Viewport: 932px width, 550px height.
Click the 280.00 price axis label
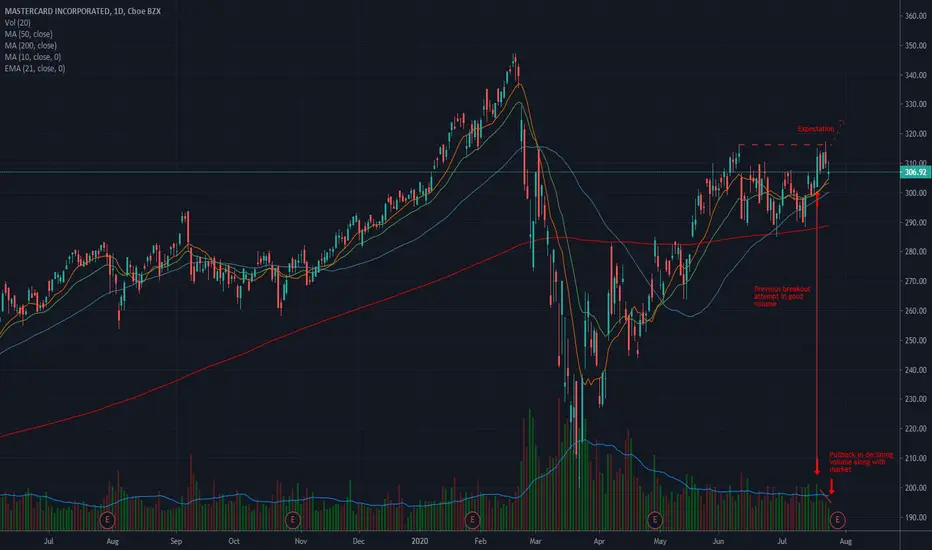915,252
